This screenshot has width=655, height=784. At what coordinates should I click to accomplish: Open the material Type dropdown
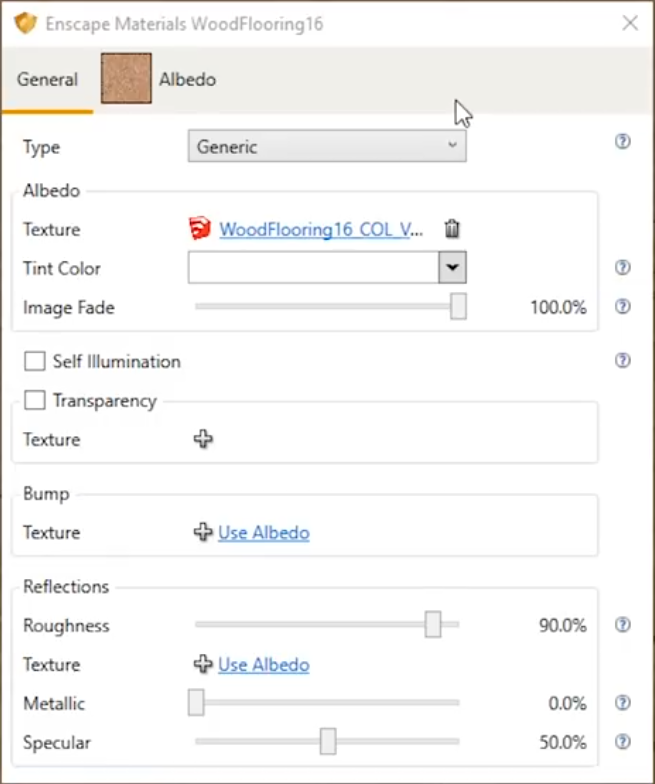pos(327,146)
